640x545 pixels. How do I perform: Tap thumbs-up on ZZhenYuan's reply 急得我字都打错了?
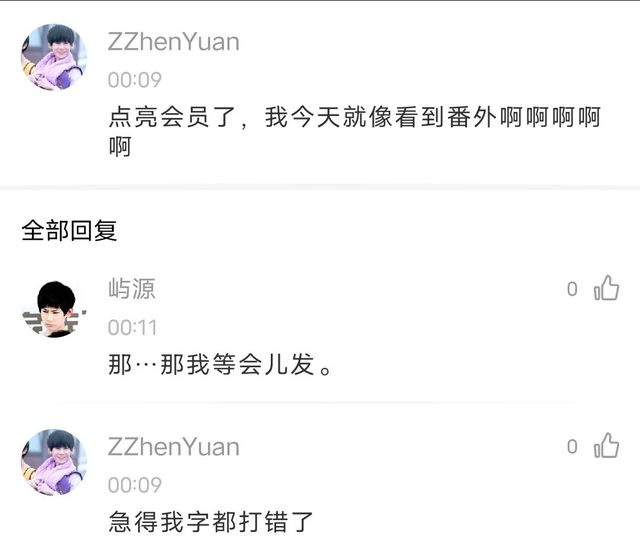607,445
